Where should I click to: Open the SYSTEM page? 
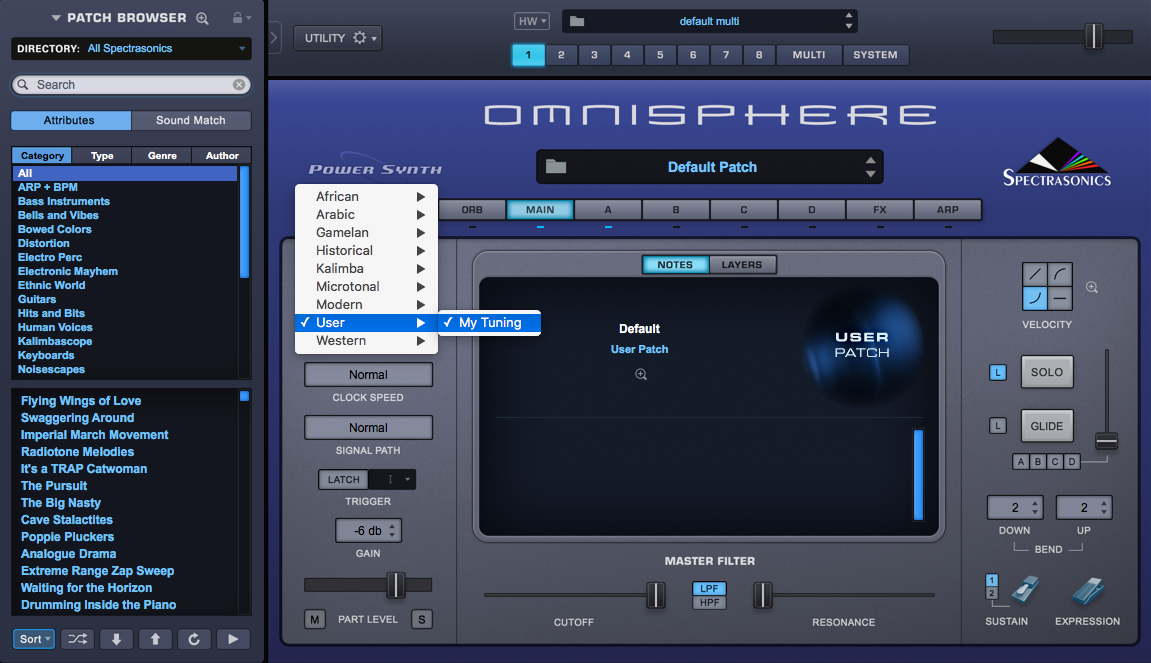(x=875, y=54)
